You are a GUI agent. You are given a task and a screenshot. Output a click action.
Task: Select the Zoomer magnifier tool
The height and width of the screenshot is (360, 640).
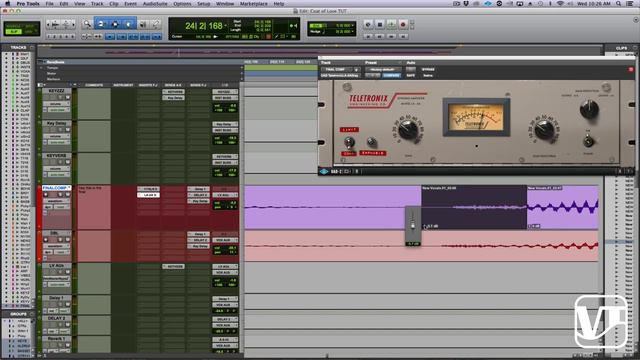click(x=87, y=24)
